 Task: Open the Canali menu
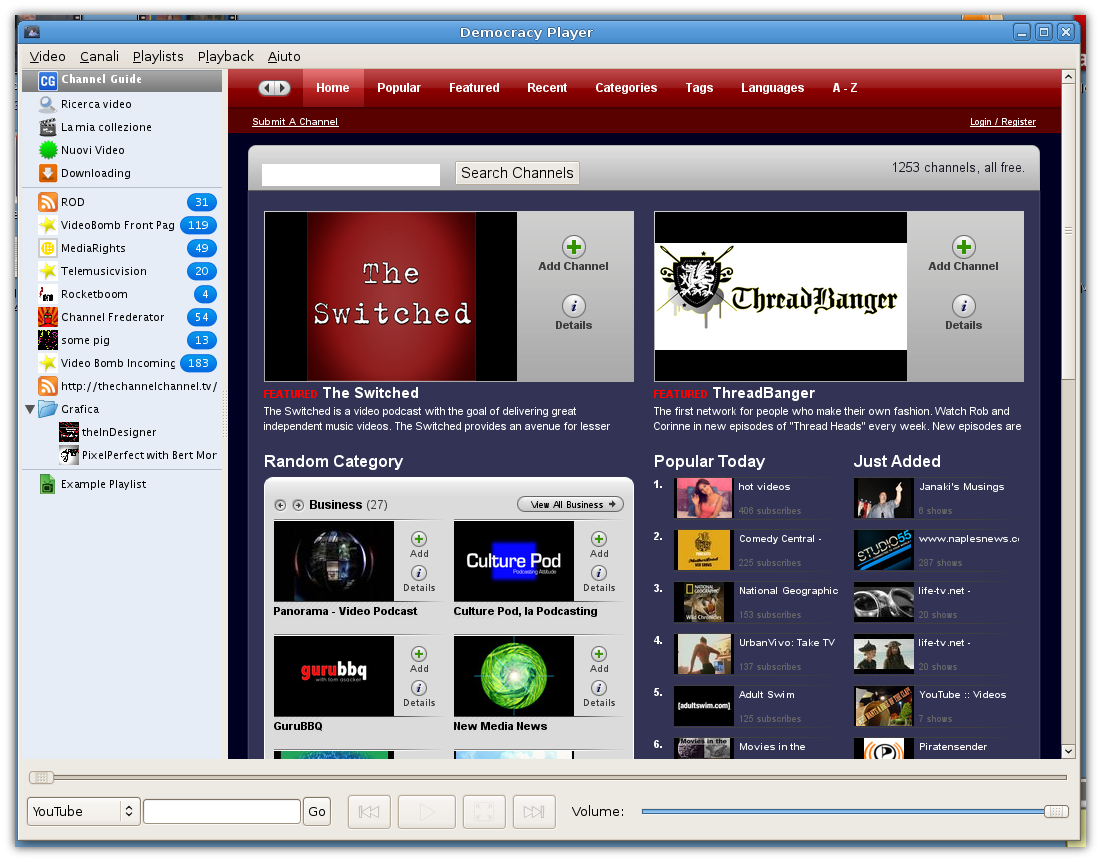point(99,57)
